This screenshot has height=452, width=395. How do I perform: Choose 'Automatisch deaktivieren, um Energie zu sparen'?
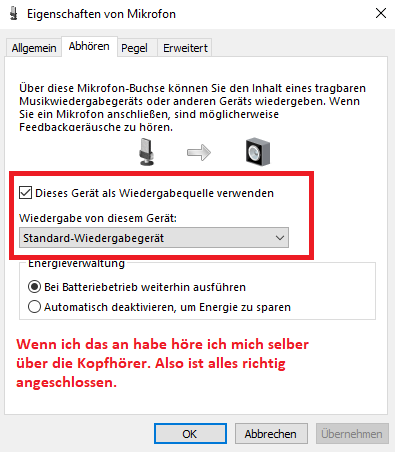tap(34, 307)
